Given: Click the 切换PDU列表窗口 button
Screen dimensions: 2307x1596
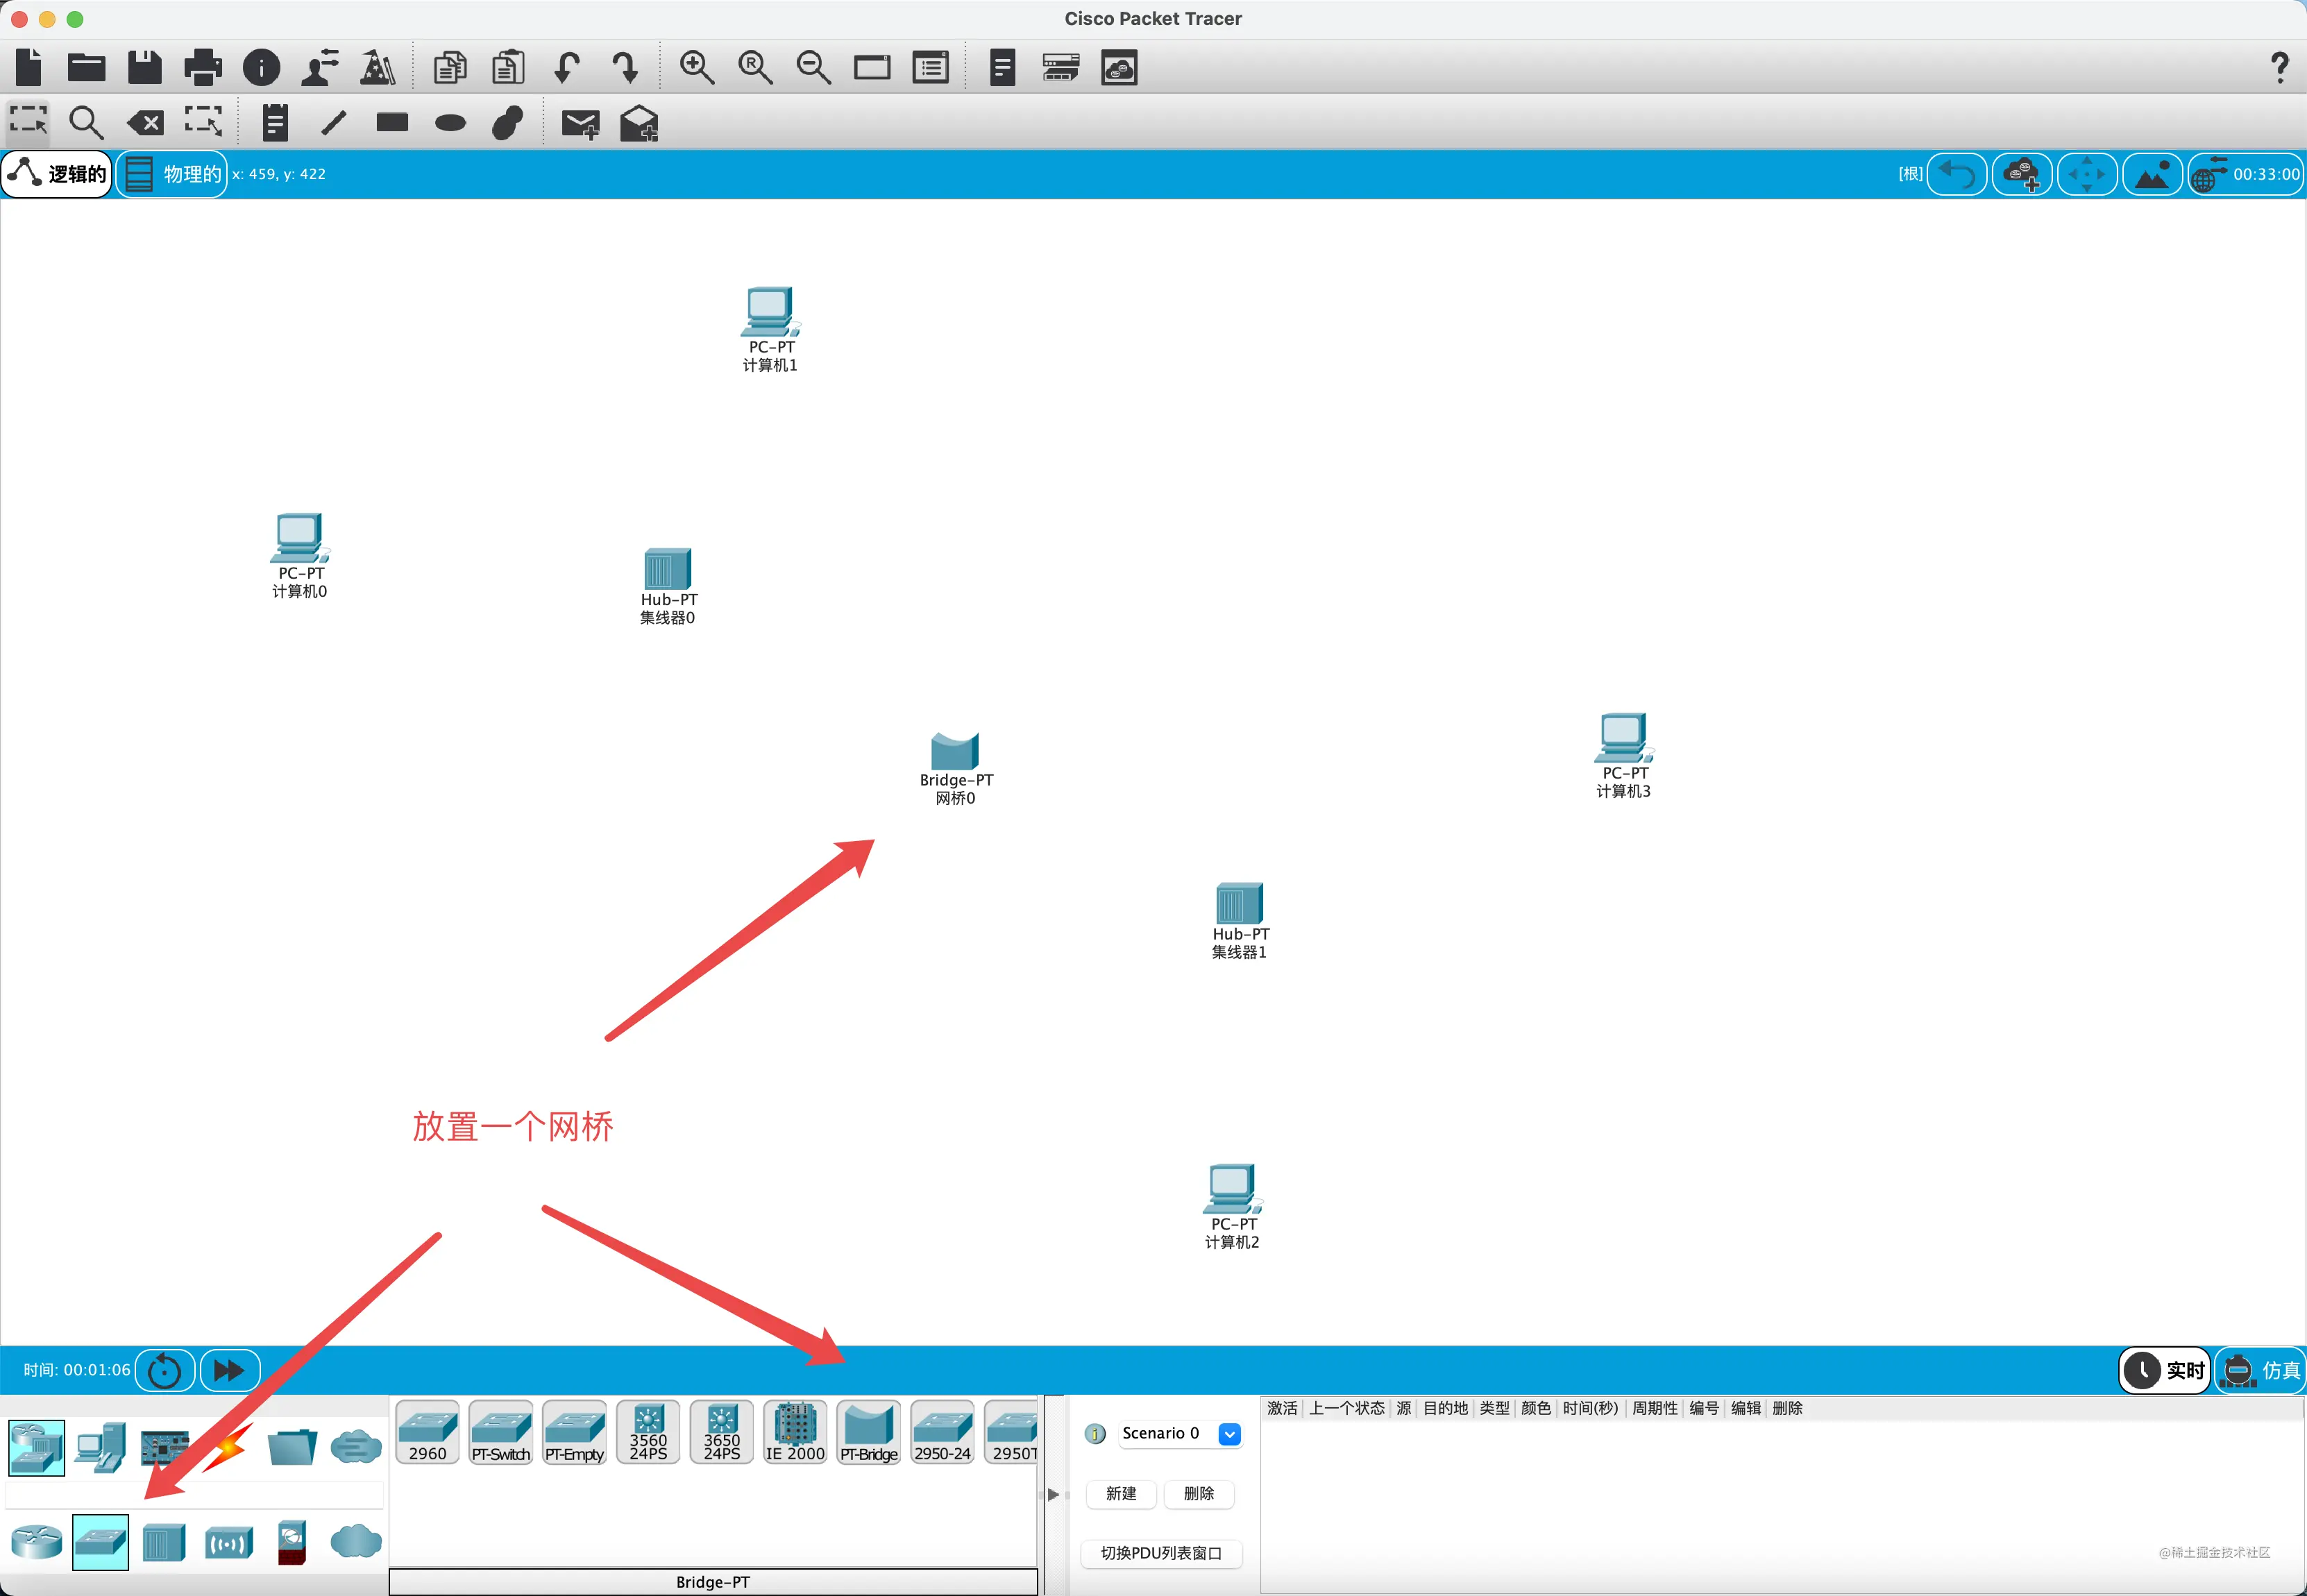Looking at the screenshot, I should point(1161,1553).
